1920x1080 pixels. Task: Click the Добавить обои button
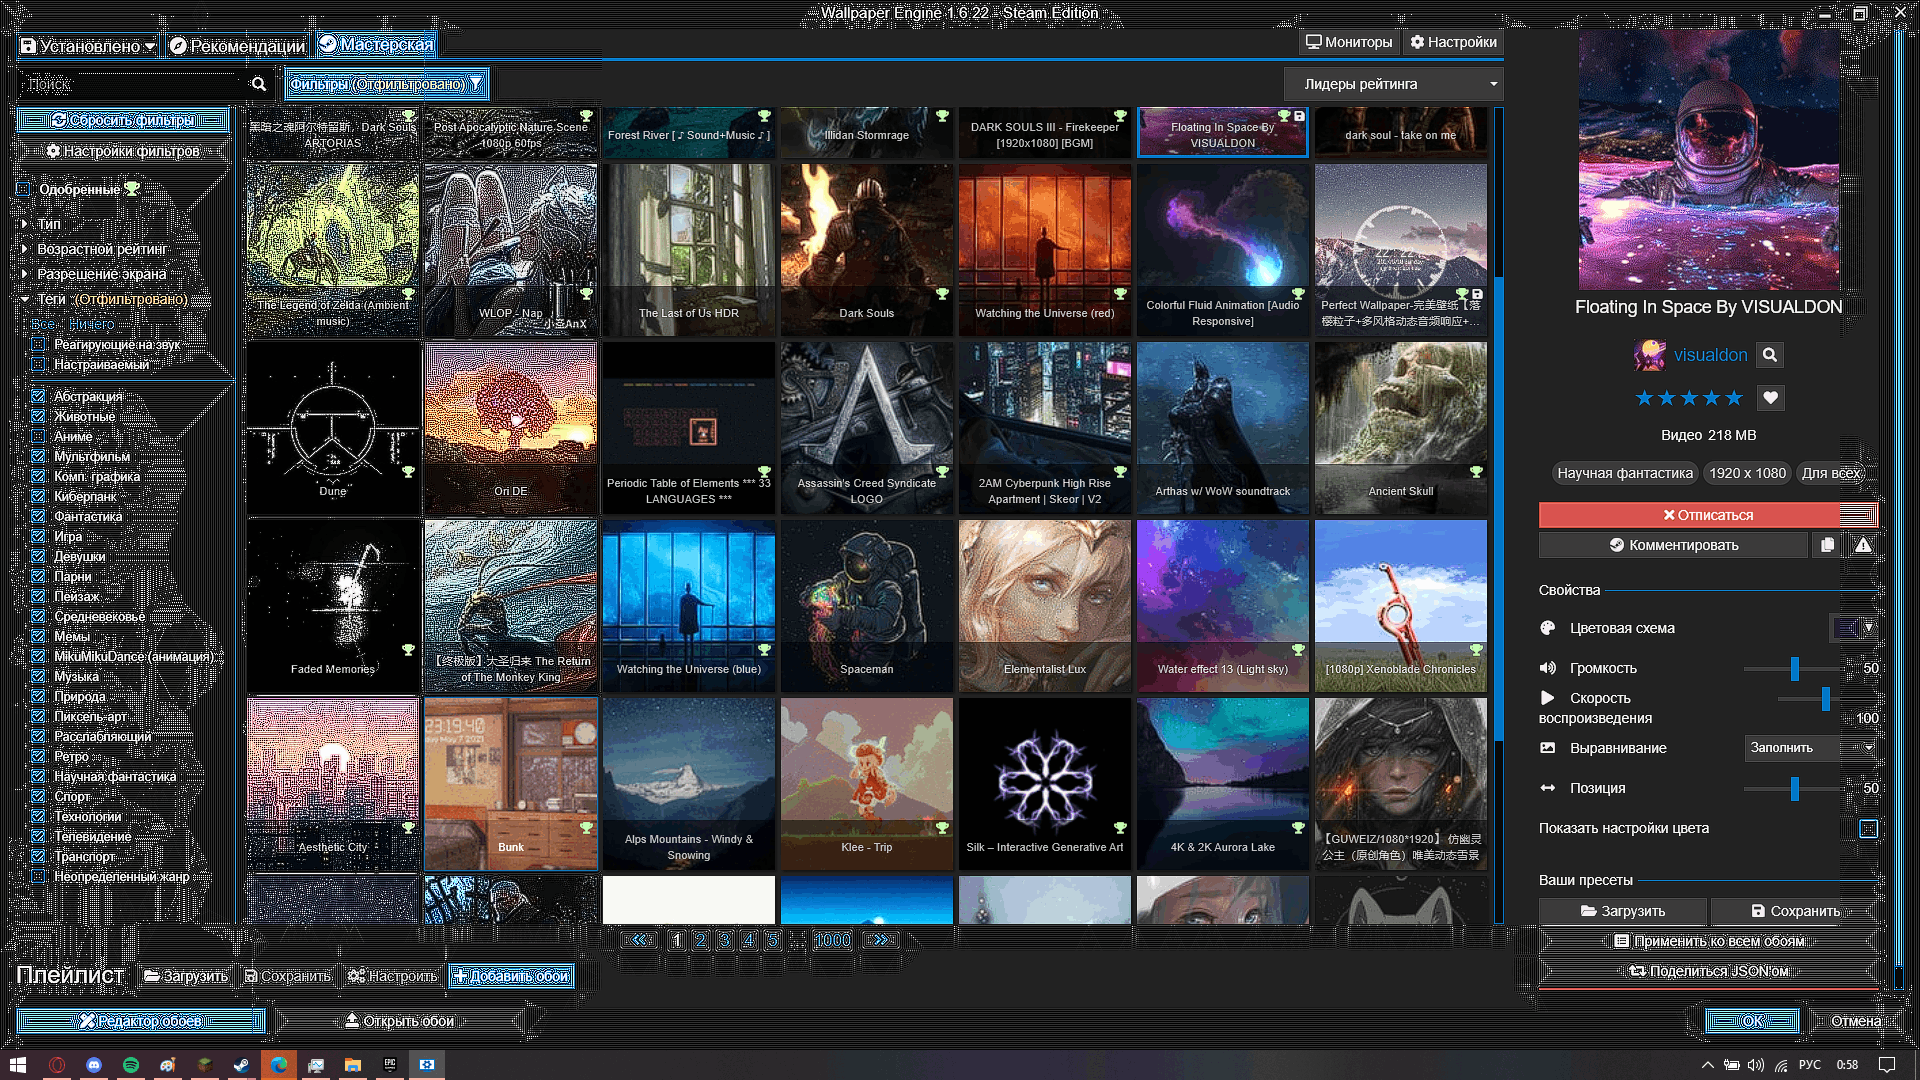point(511,976)
